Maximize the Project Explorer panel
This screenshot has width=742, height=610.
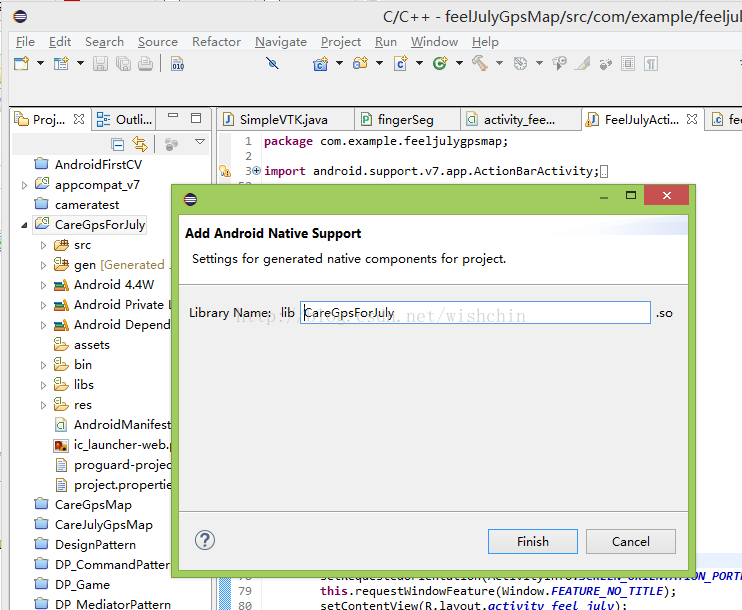tap(196, 118)
